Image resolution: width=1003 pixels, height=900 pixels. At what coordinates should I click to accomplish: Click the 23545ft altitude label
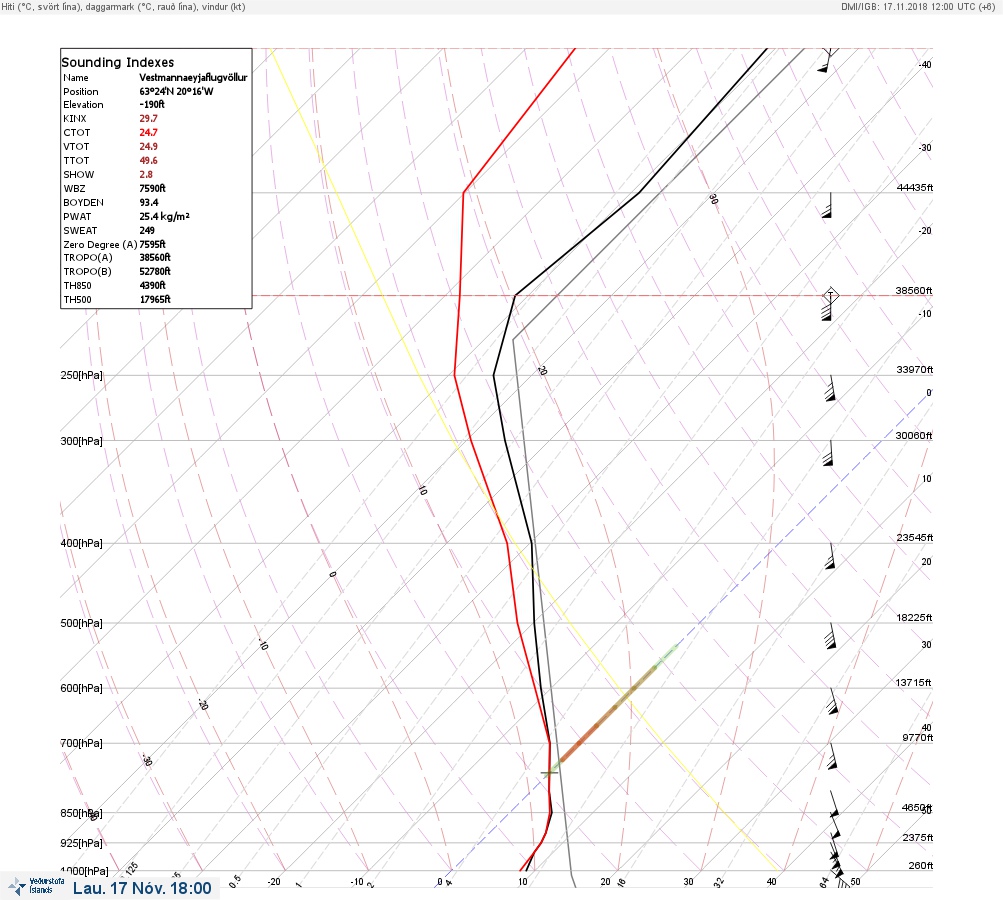tap(915, 537)
